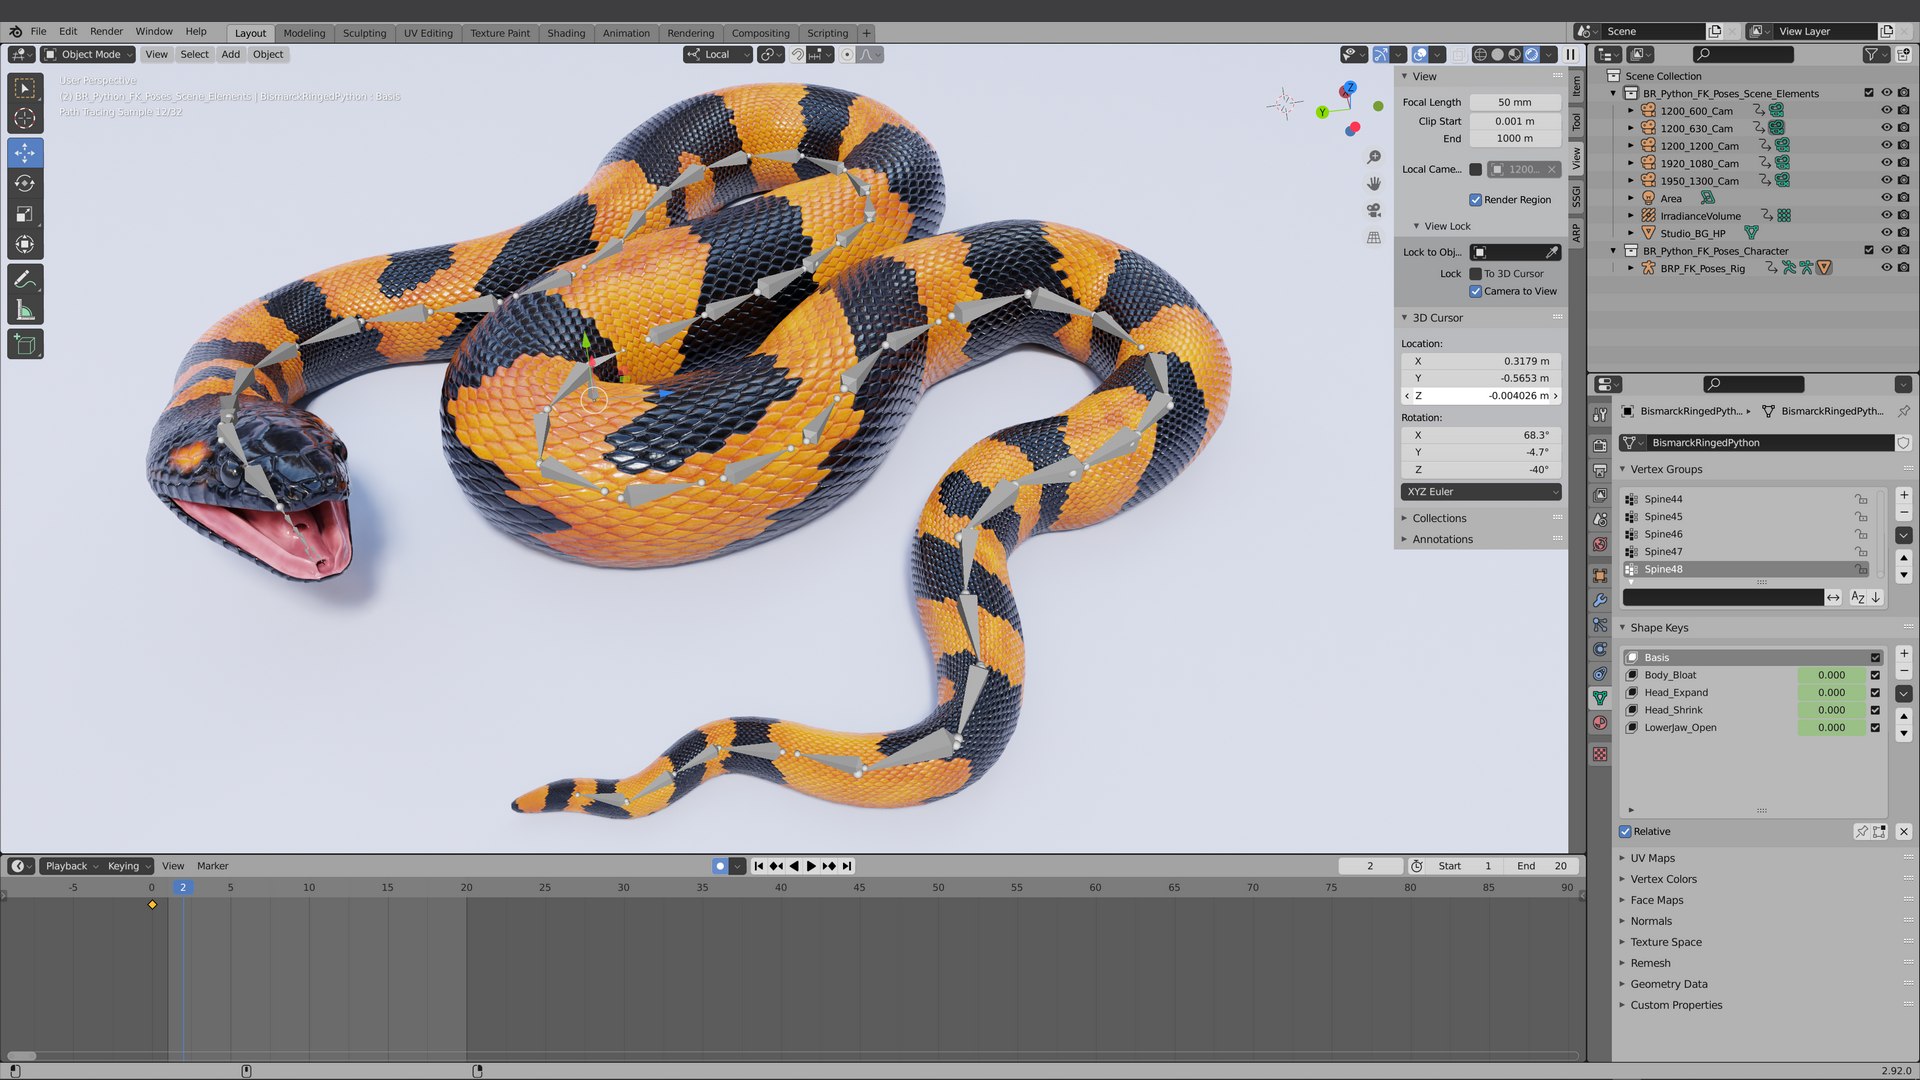Open the Object Mode dropdown
The width and height of the screenshot is (1920, 1080).
click(x=88, y=55)
